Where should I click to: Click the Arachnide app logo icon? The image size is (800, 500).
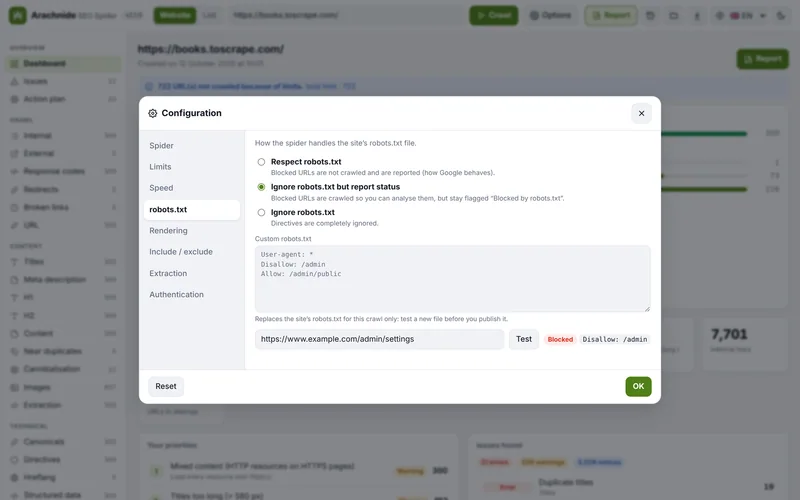point(17,15)
